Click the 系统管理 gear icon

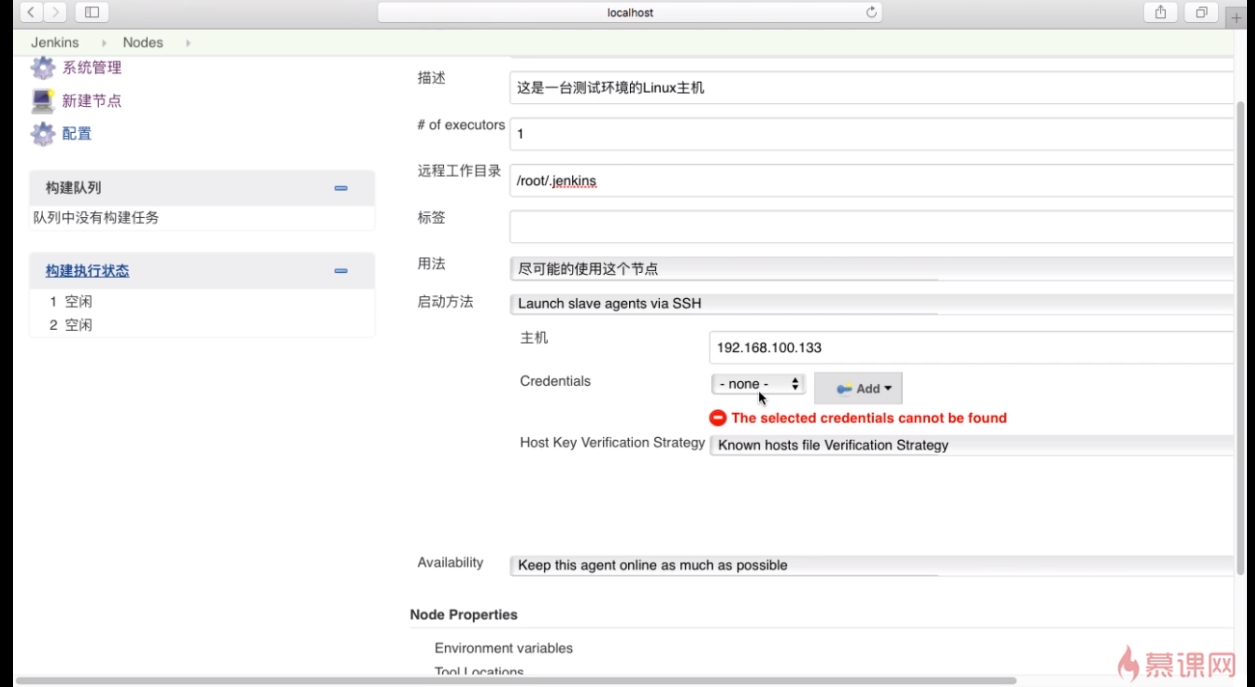pyautogui.click(x=42, y=68)
